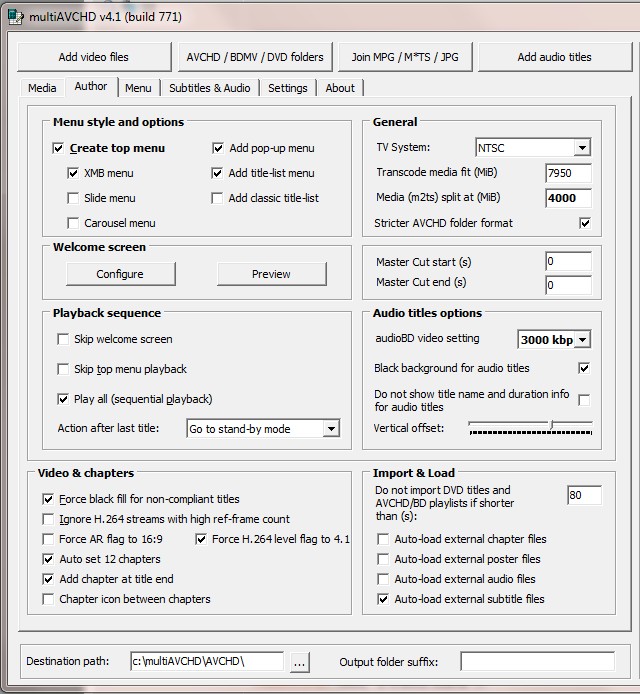
Task: Click Join MPG / M*TS / JPG button
Action: tap(405, 57)
